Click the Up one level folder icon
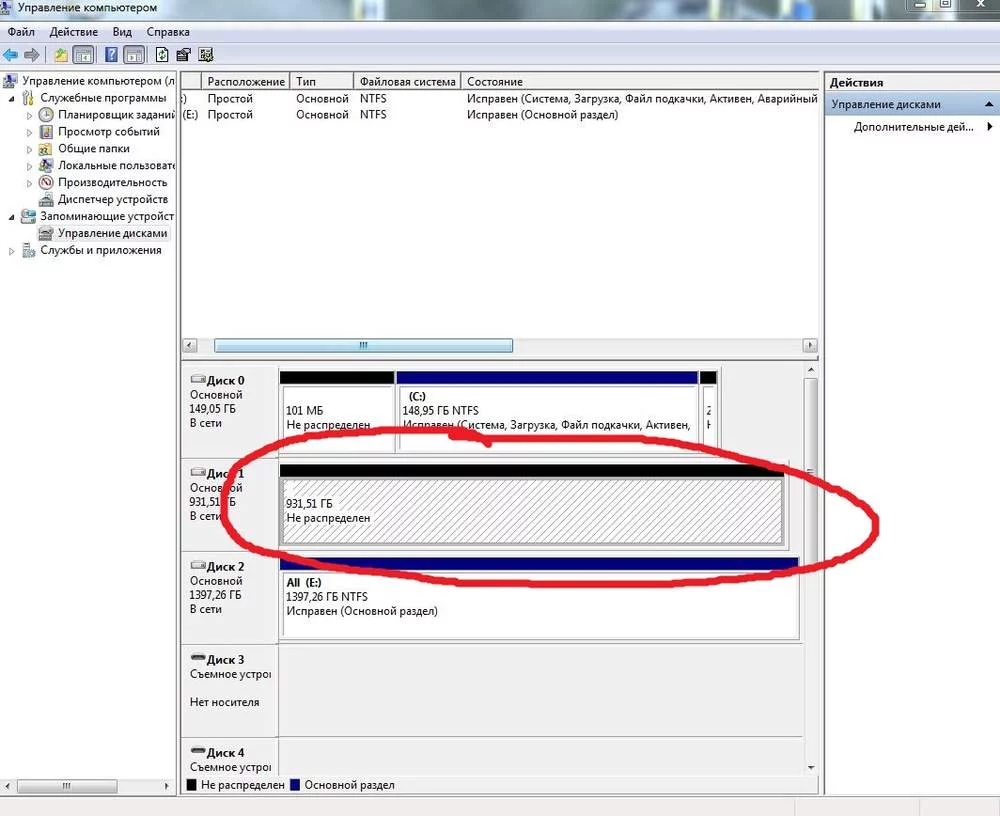This screenshot has width=1000, height=816. 61,56
